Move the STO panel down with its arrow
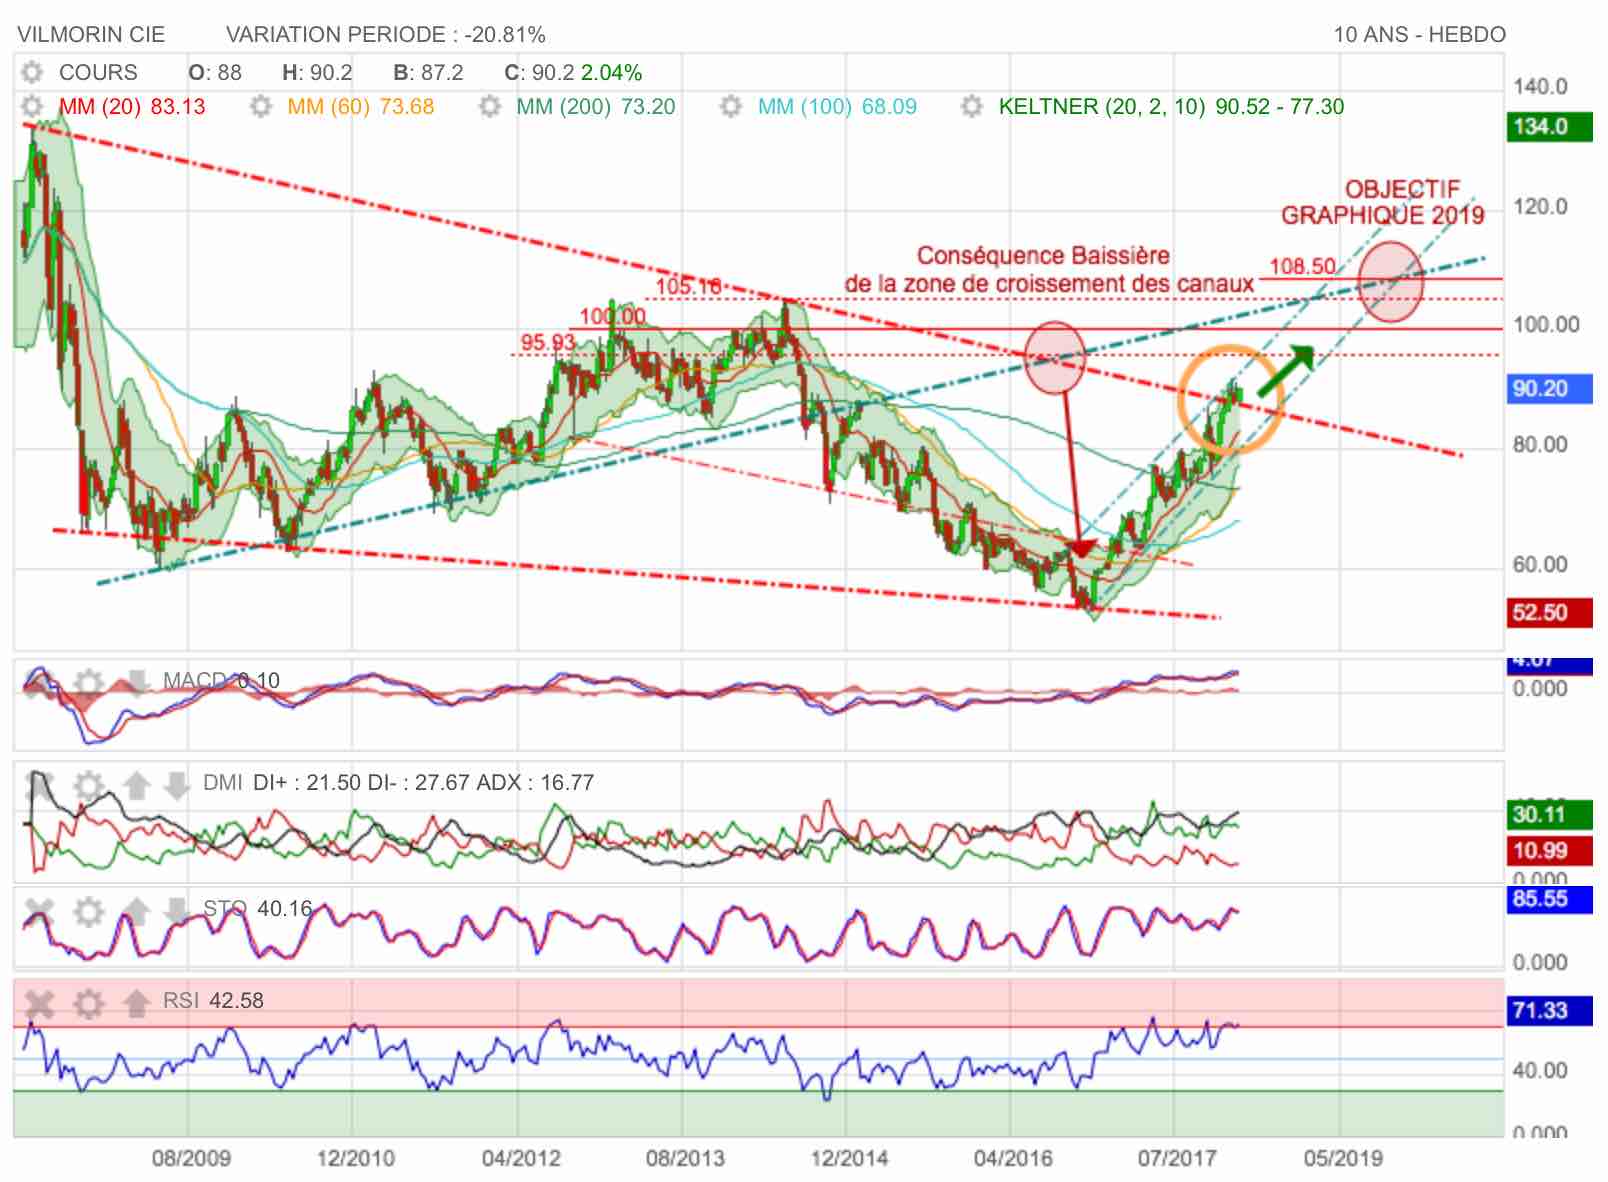 177,911
